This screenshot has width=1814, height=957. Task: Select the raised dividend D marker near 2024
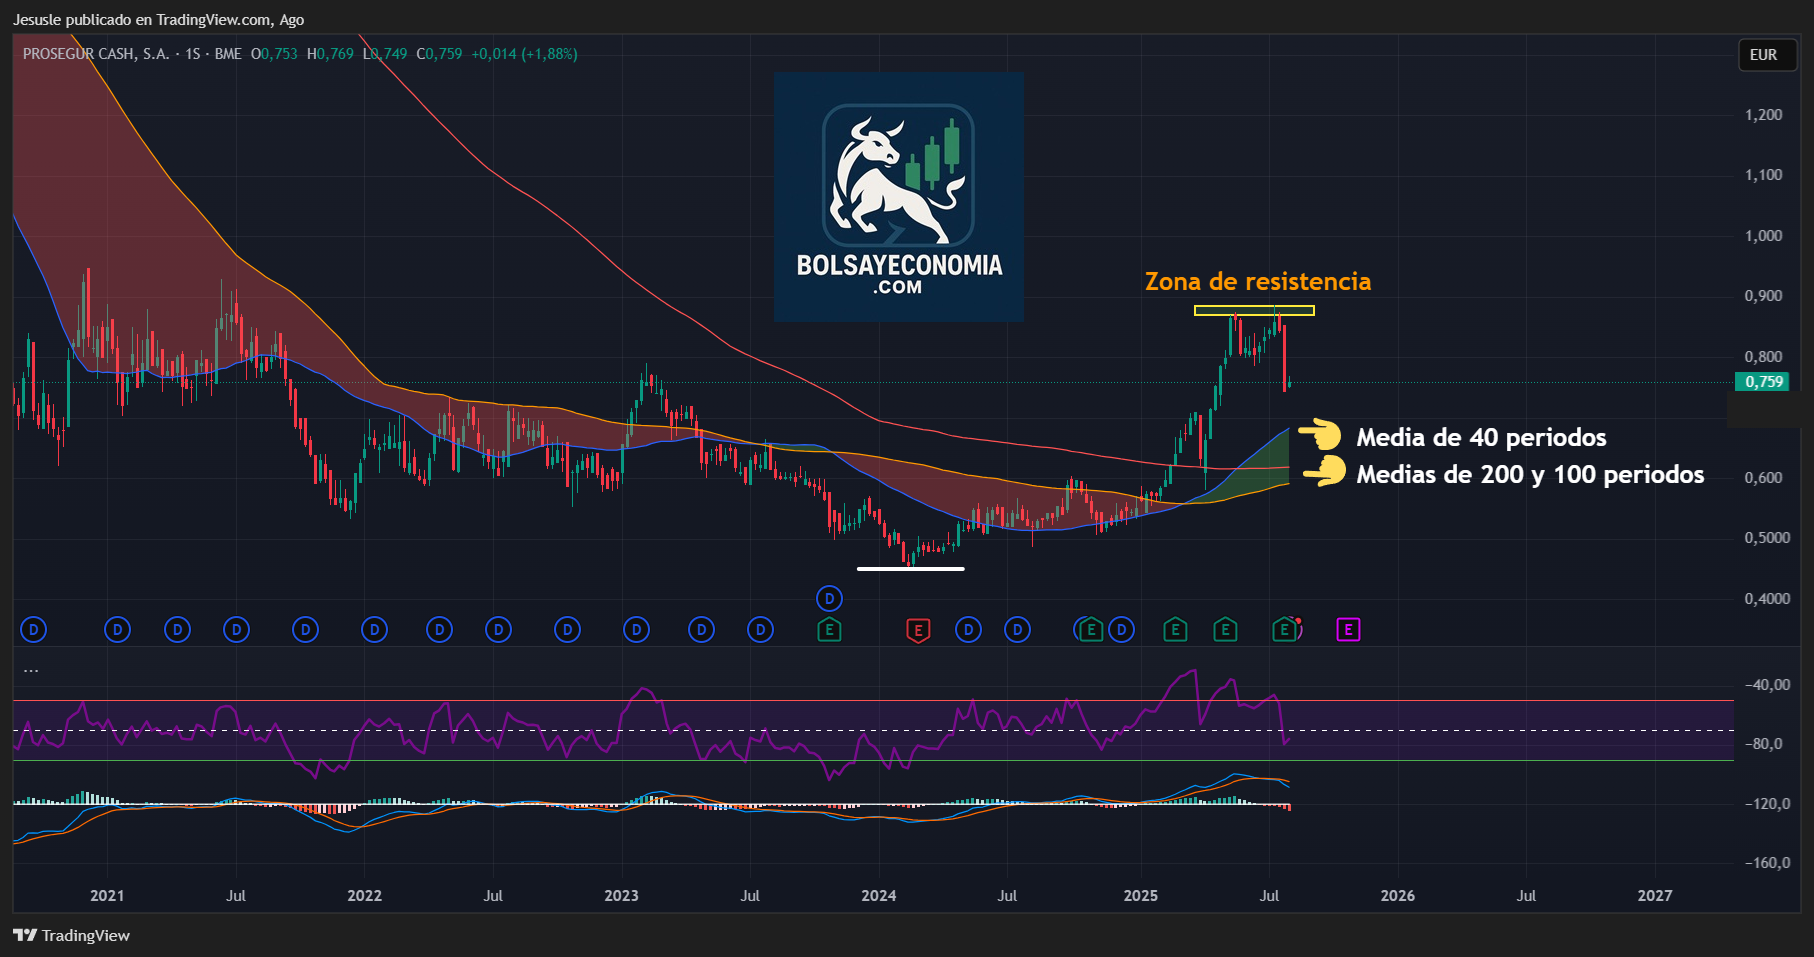(x=829, y=599)
